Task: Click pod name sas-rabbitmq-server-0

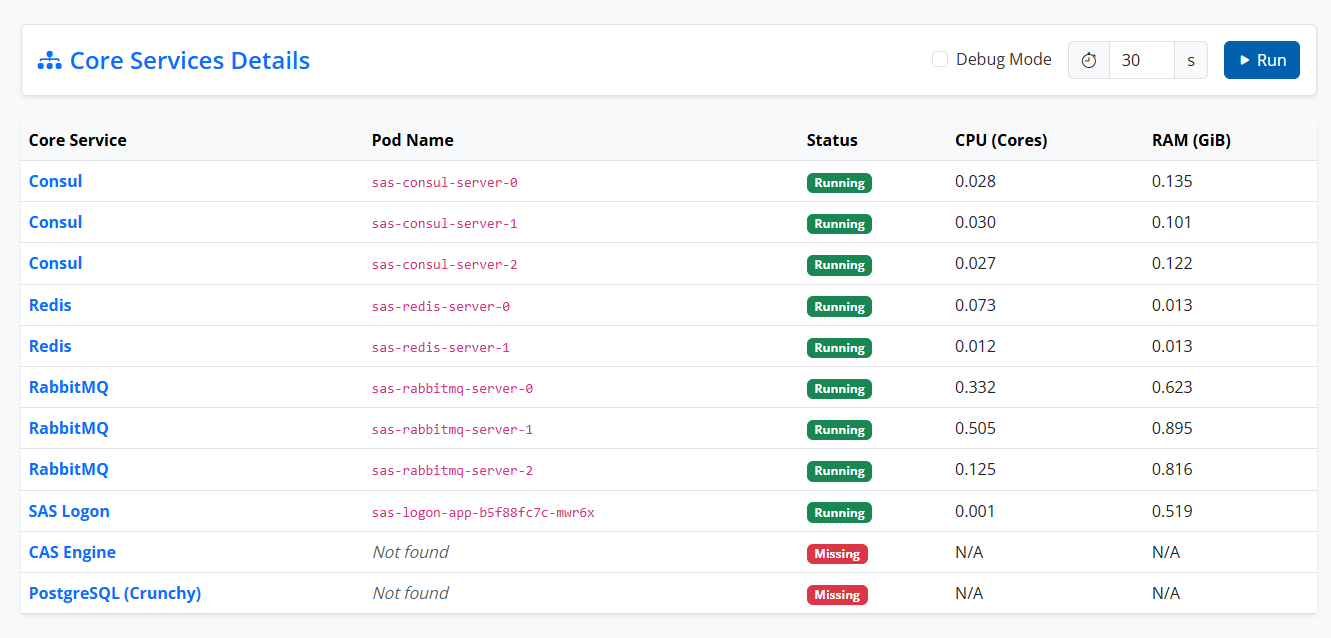Action: [x=452, y=388]
